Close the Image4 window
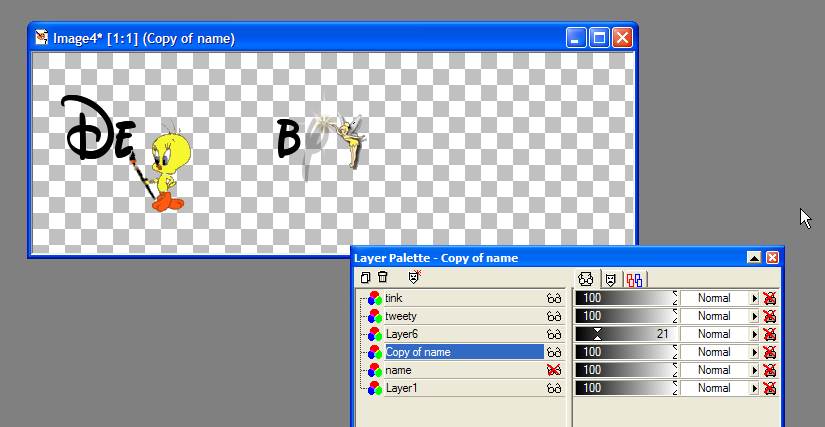Screen dimensions: 825x427 point(622,38)
